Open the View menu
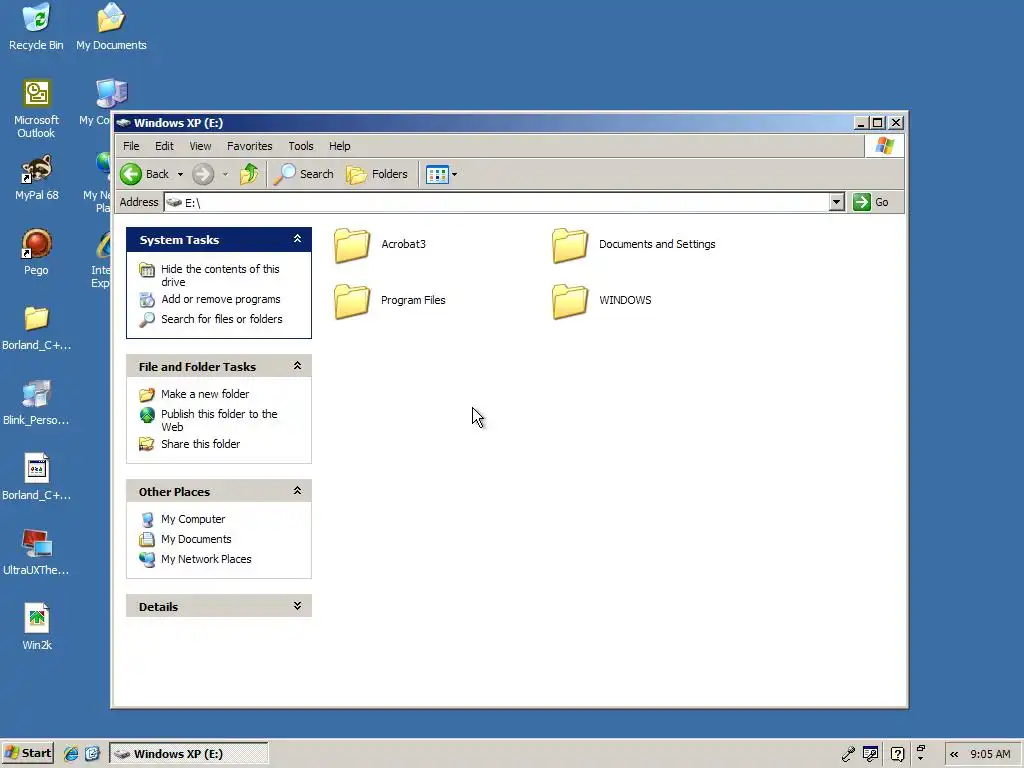Viewport: 1024px width, 768px height. (200, 146)
